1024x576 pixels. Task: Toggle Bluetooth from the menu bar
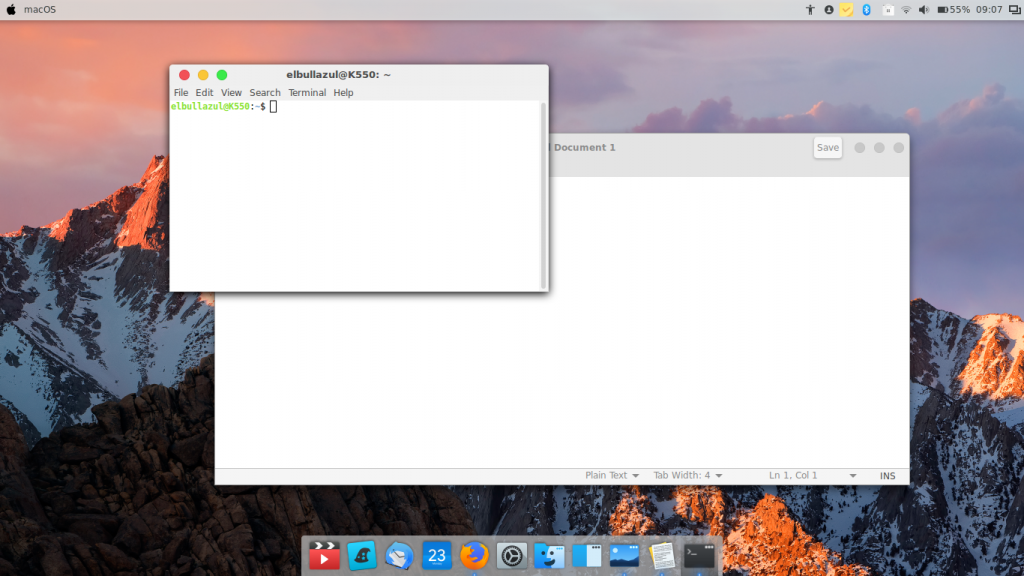(864, 9)
